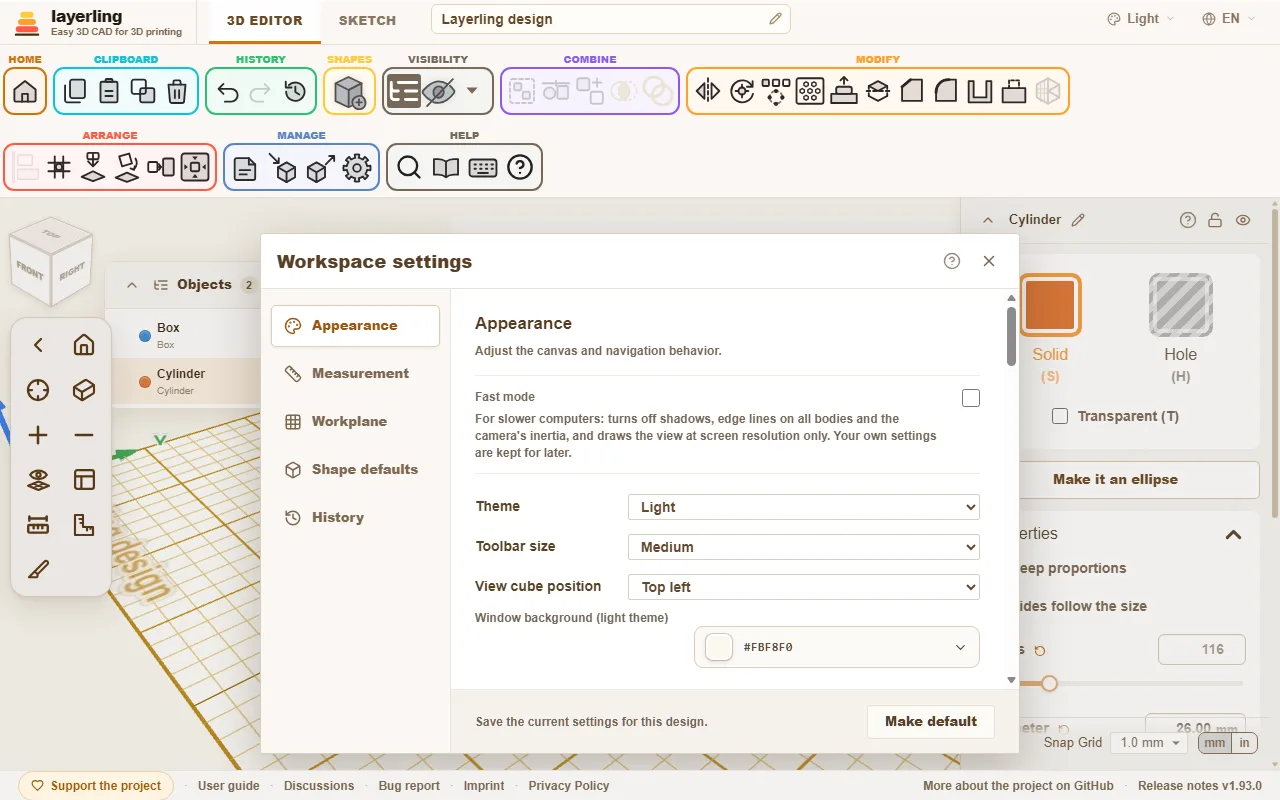Click the home view icon in navigation panel

(x=84, y=345)
